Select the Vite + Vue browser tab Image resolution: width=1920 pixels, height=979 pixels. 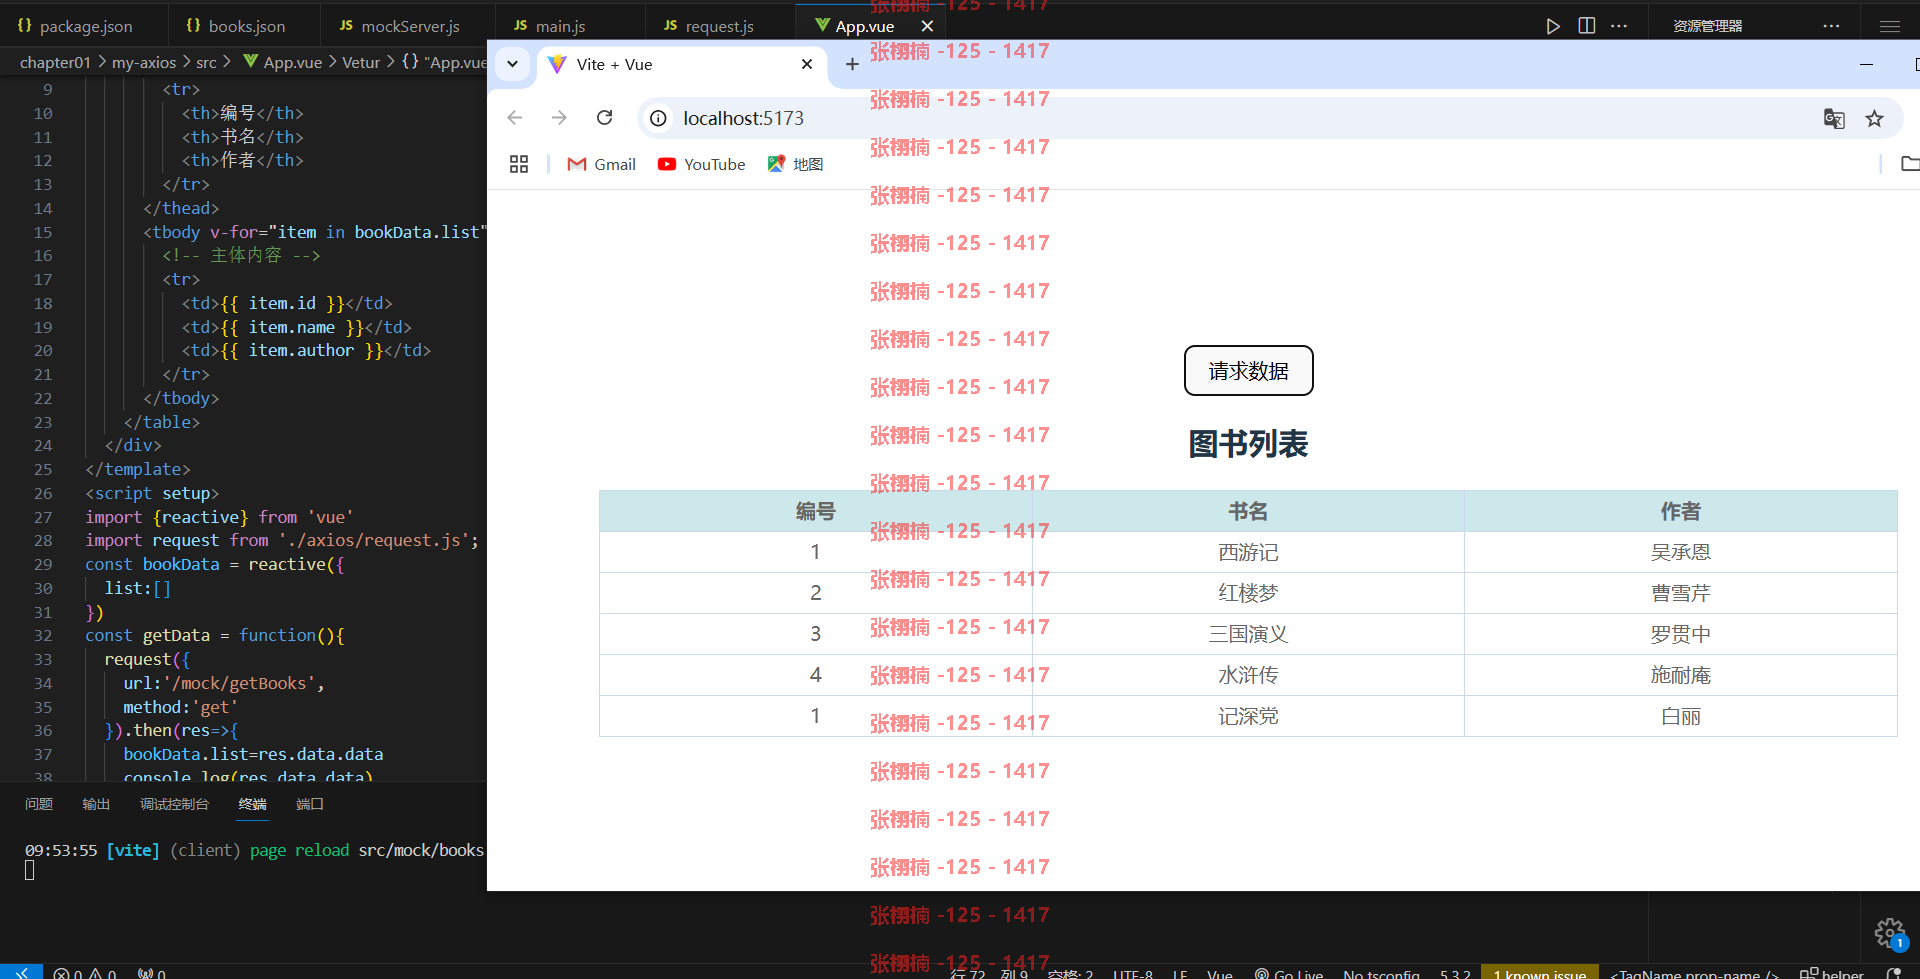click(680, 64)
